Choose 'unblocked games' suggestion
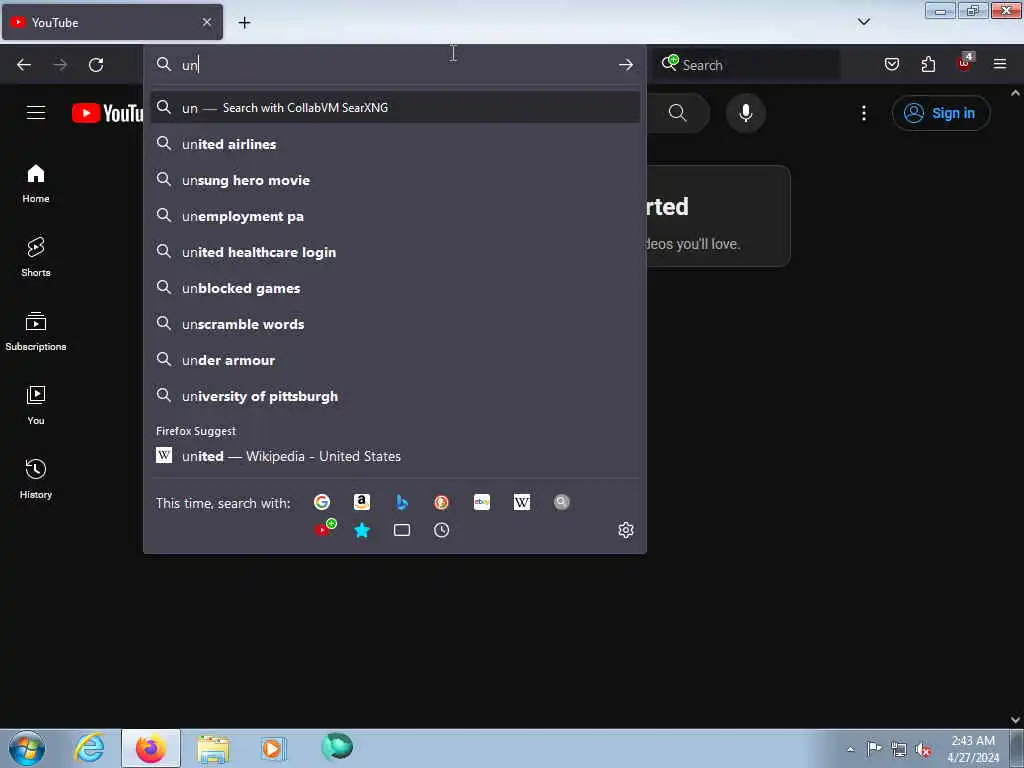 tap(394, 287)
